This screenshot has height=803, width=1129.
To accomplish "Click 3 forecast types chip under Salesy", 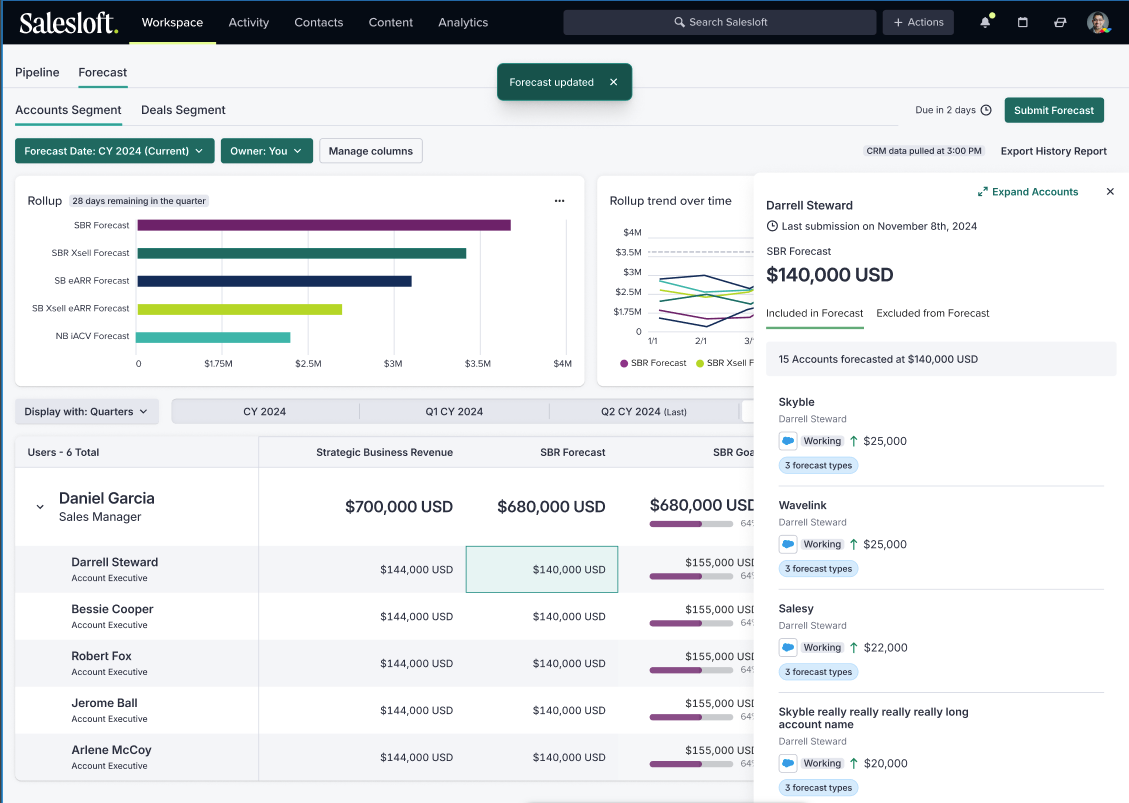I will tap(818, 672).
